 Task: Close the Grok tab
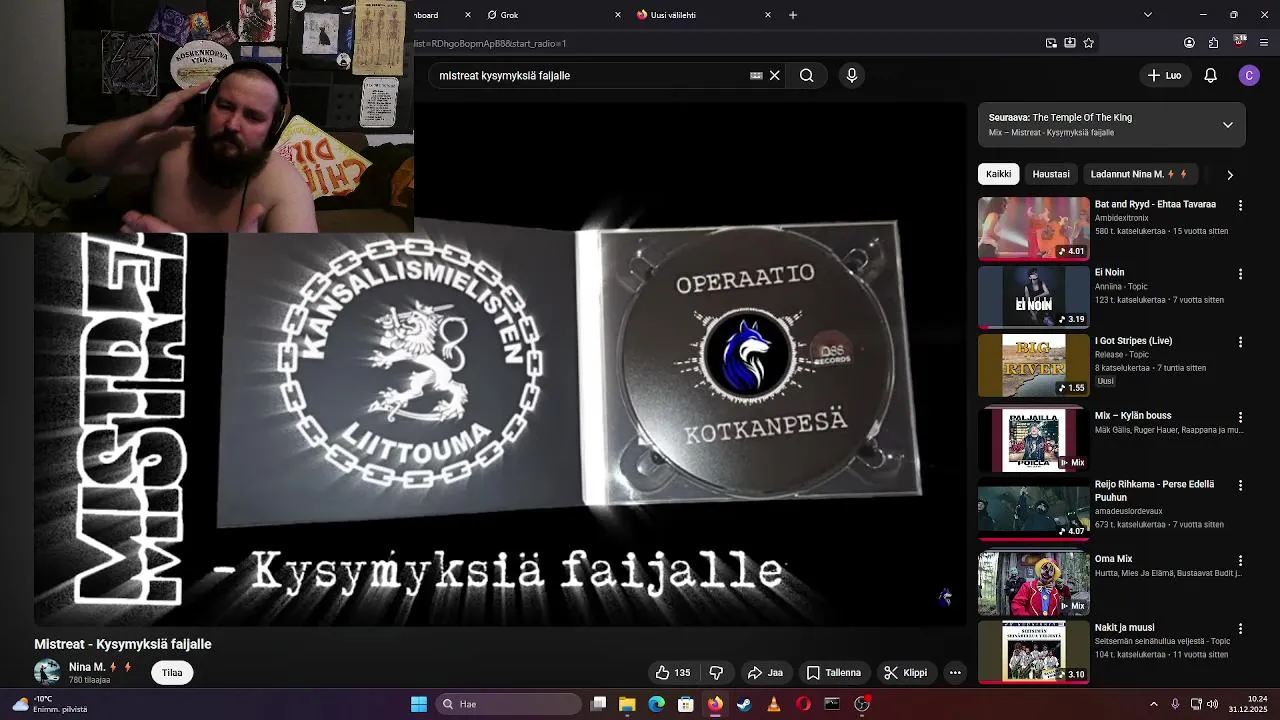click(617, 15)
